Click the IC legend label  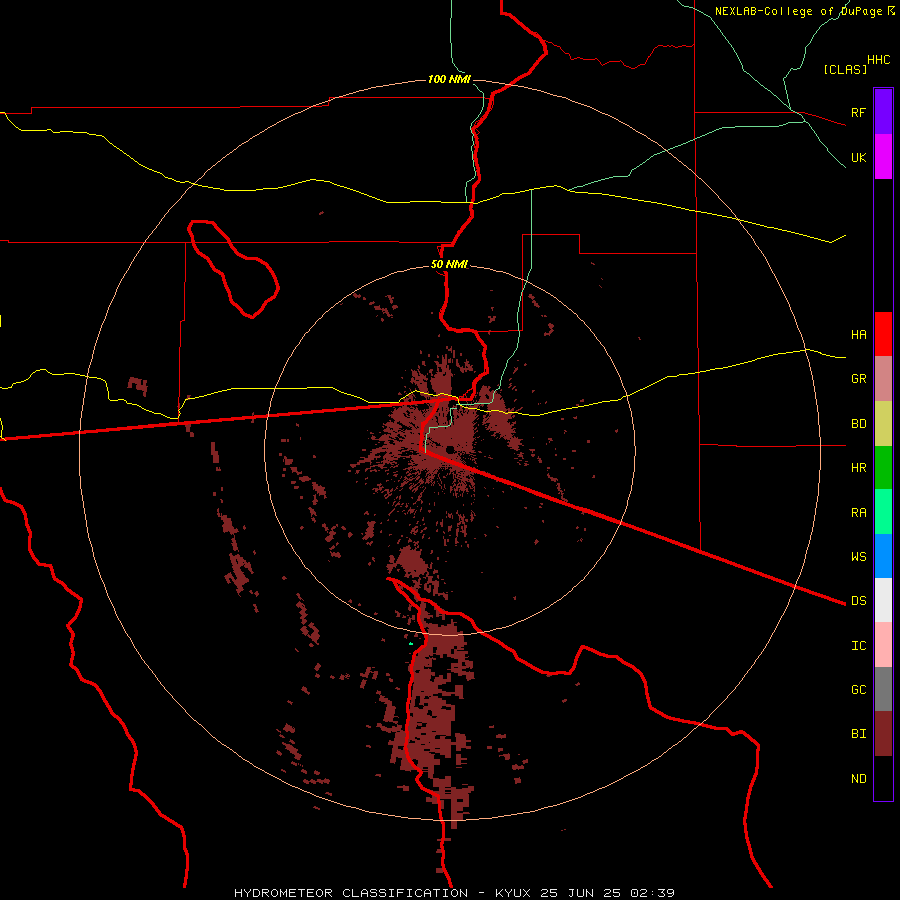click(x=858, y=646)
